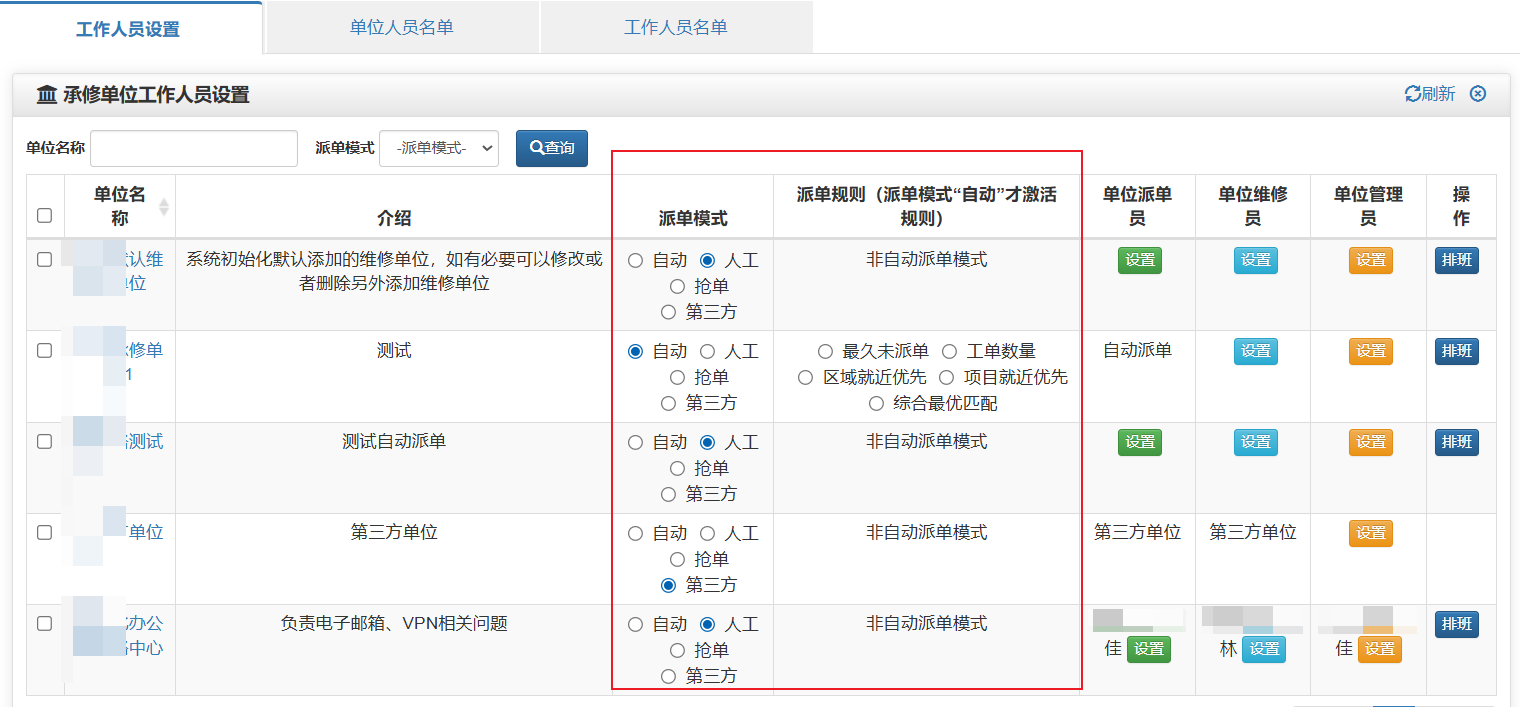Switch to 工作人员名单 tab
Screen dimensions: 1520x707
click(x=676, y=27)
